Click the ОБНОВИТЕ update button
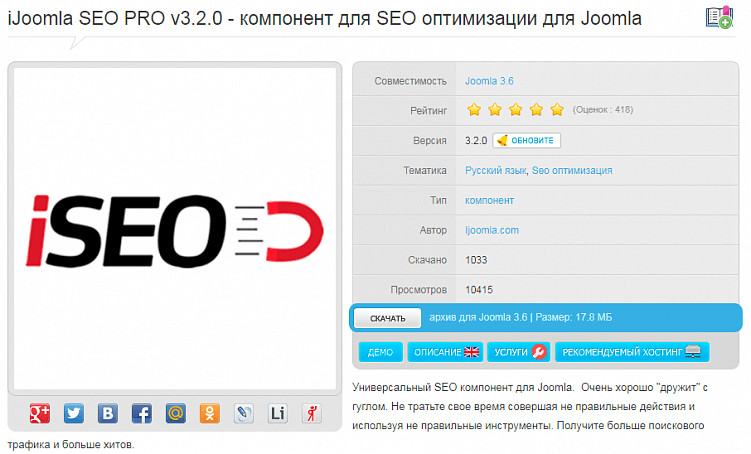Viewport: 751px width, 454px height. coord(526,140)
